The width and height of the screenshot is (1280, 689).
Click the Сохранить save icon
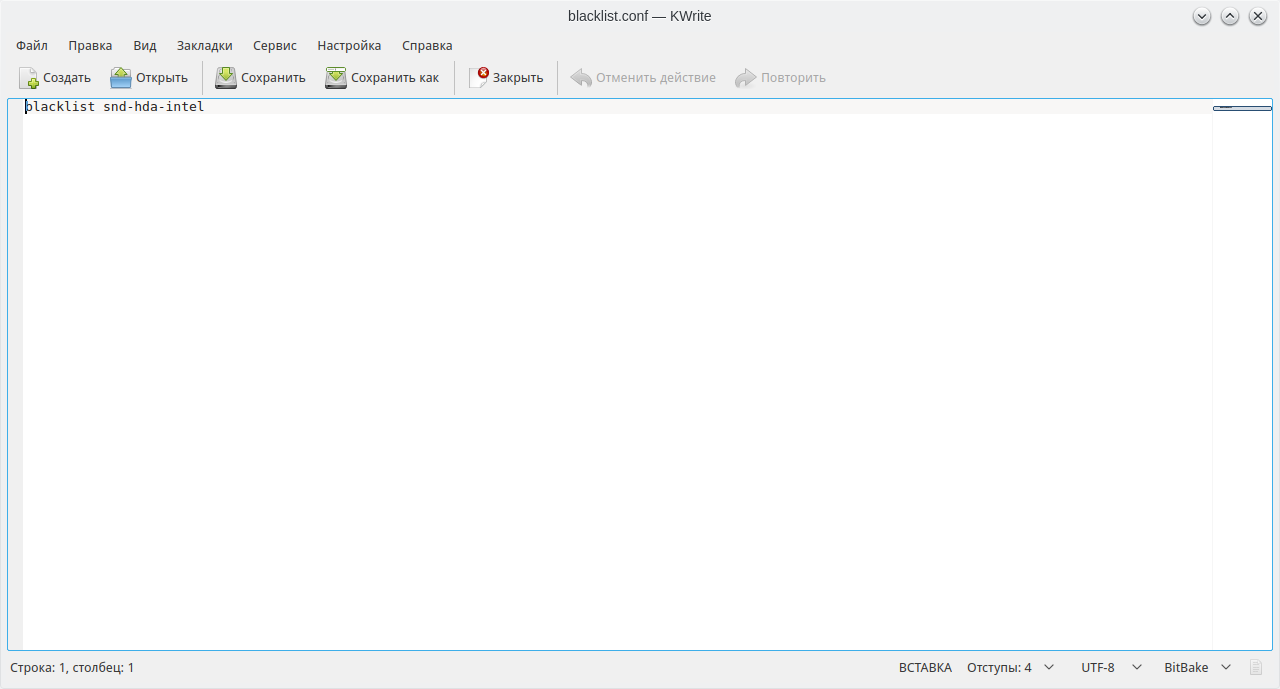click(x=226, y=78)
